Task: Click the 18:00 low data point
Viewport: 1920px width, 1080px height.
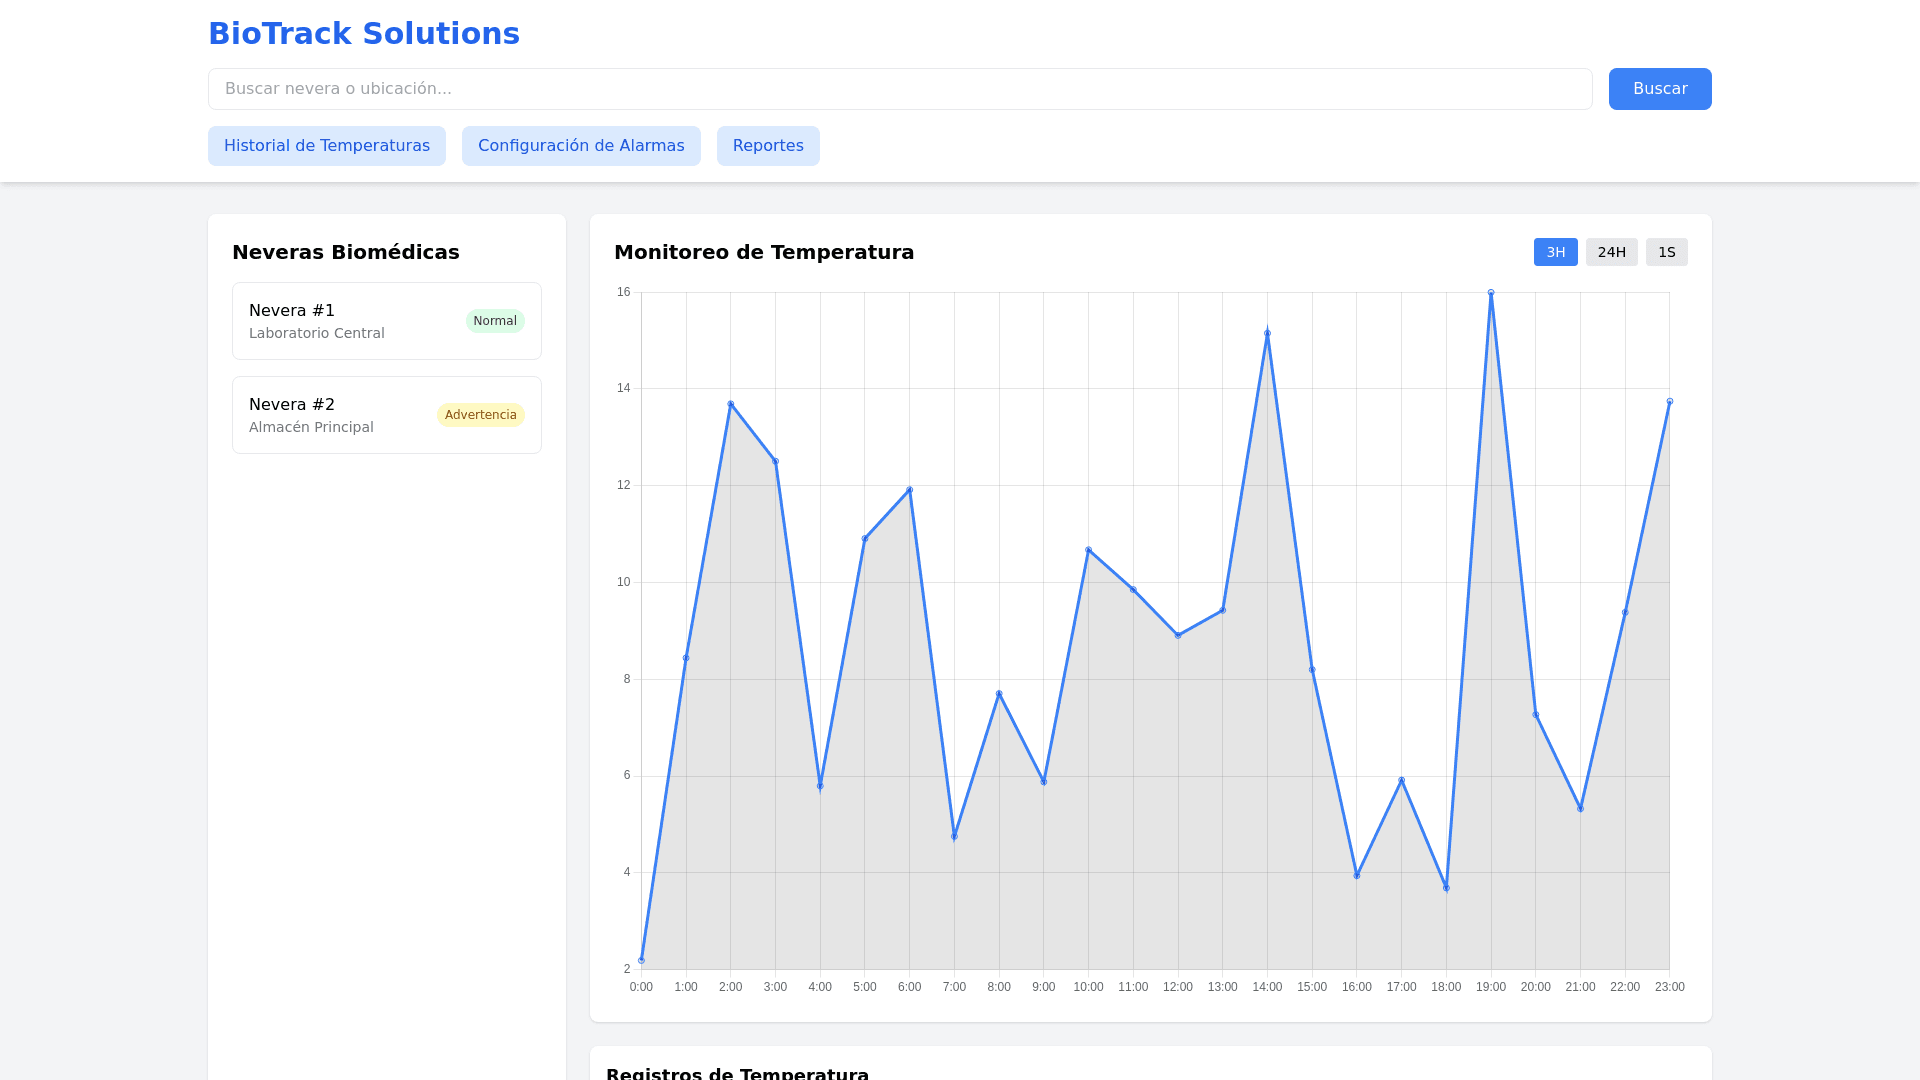Action: 1446,888
